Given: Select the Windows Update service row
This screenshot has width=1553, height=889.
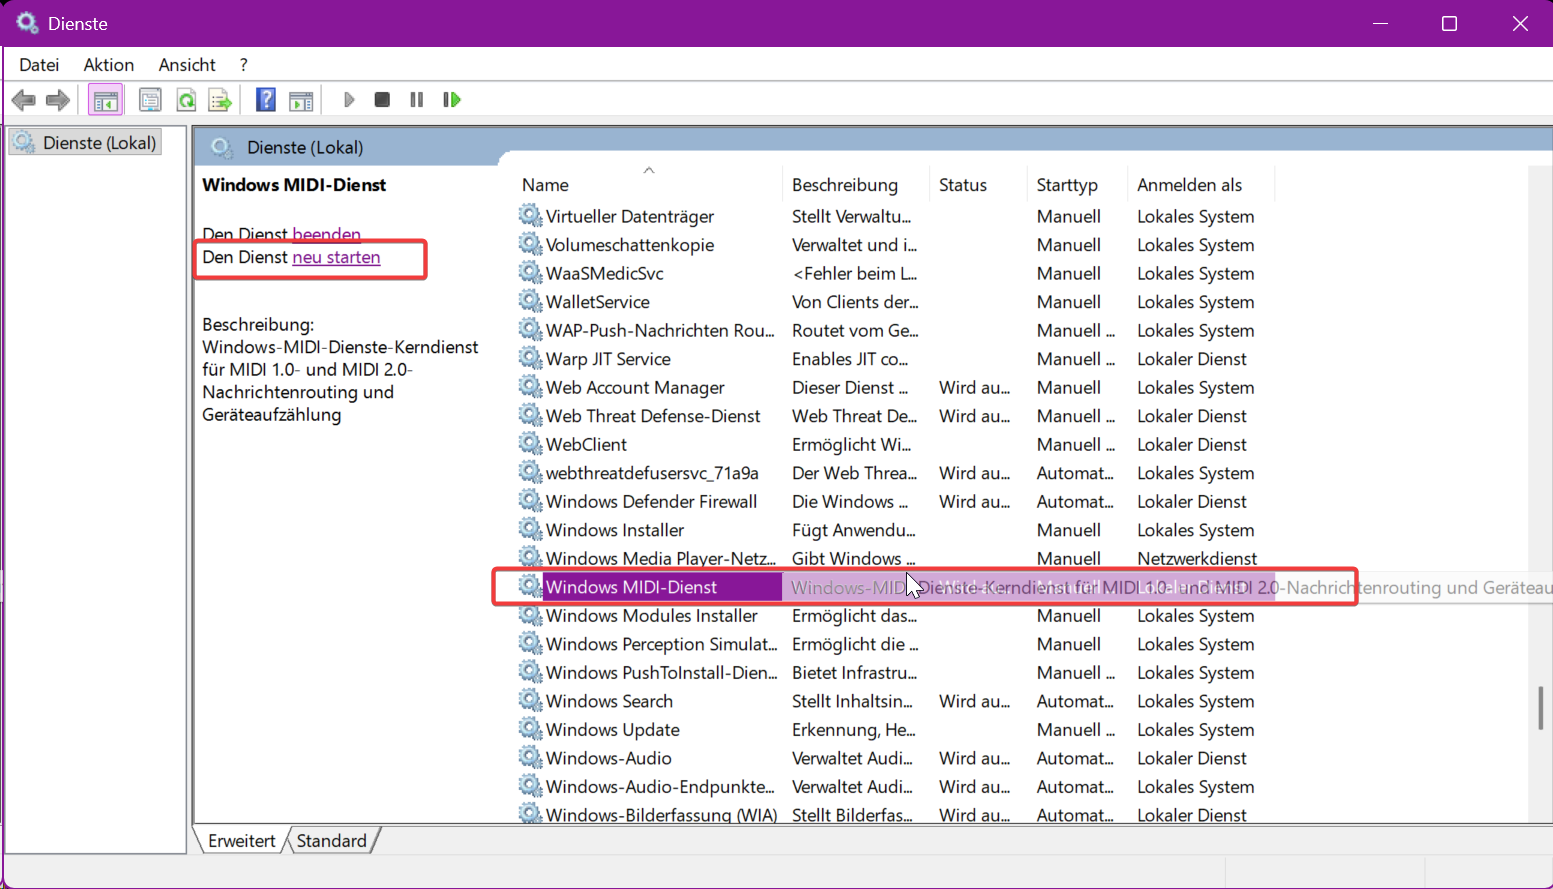Looking at the screenshot, I should 612,730.
